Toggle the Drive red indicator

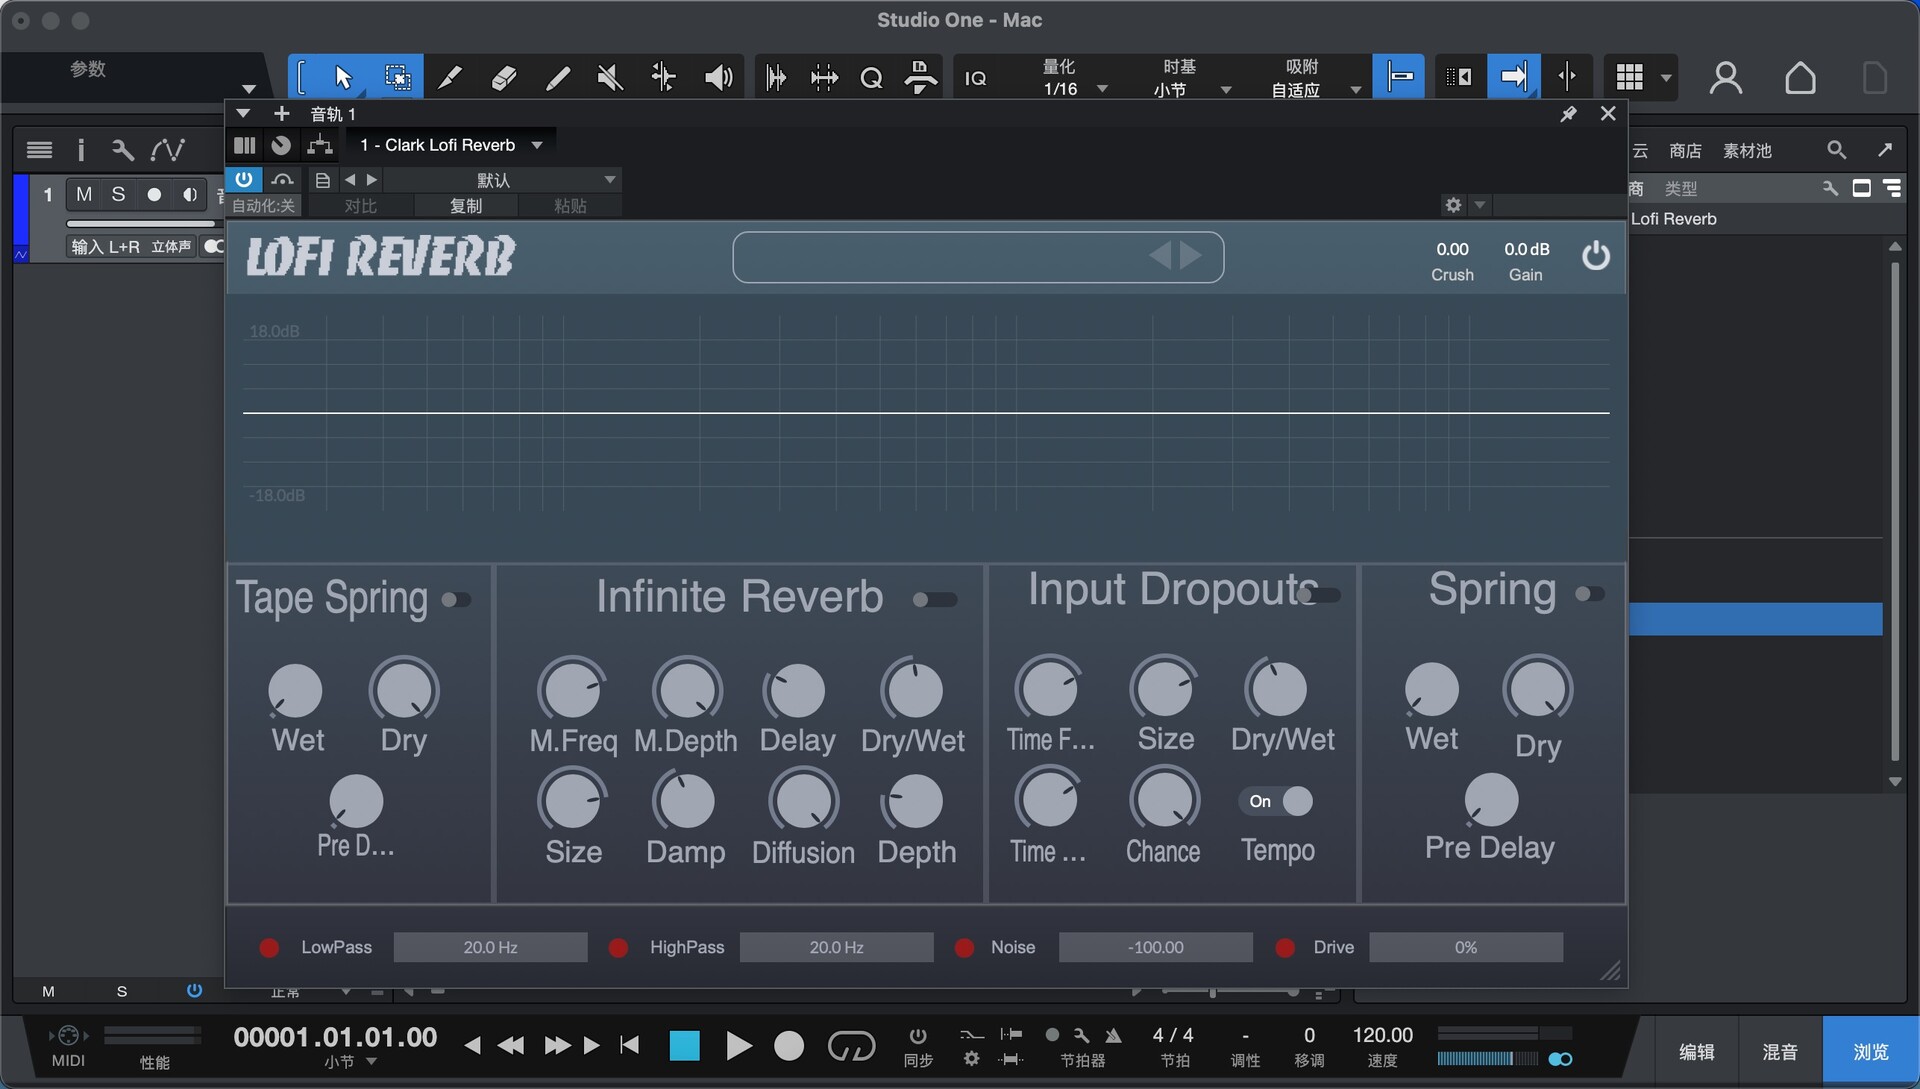point(1285,947)
